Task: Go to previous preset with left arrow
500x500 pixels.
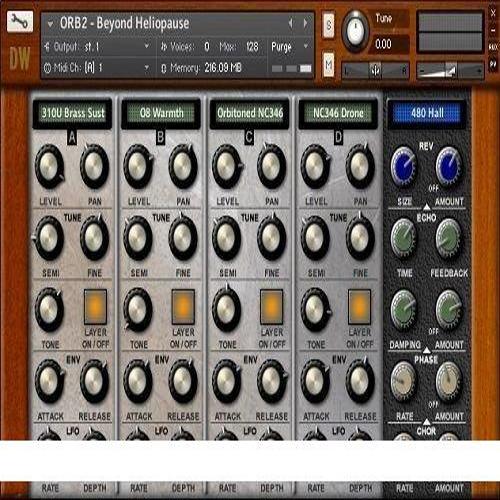Action: pos(291,23)
